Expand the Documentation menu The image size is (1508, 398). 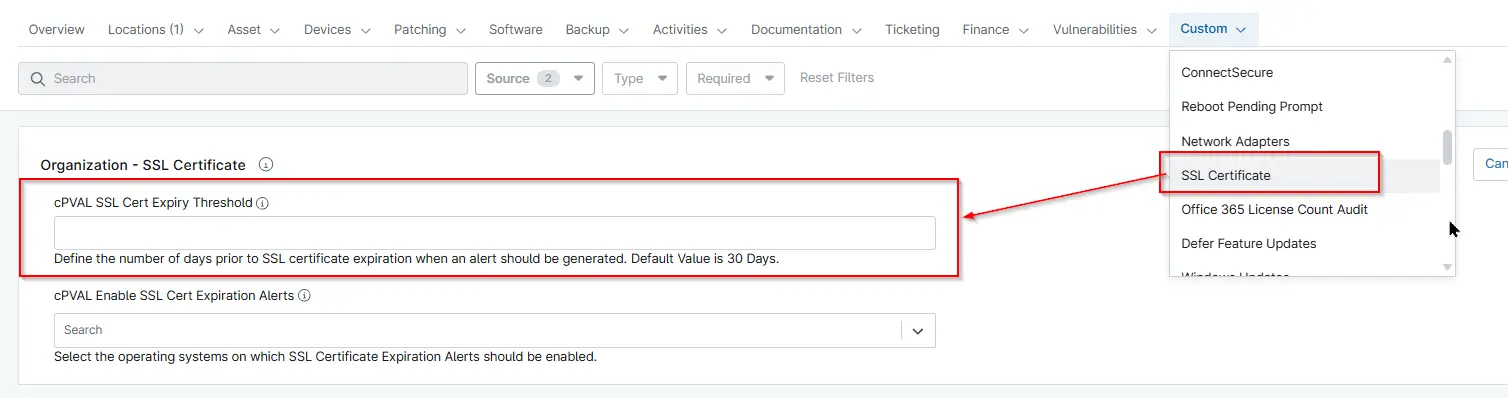pos(806,29)
